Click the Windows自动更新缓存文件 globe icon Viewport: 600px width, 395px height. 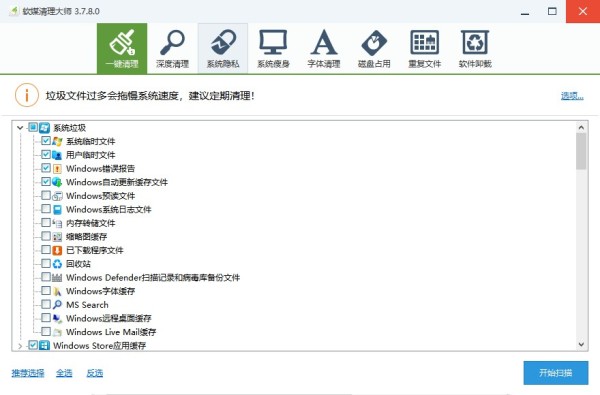tap(57, 182)
